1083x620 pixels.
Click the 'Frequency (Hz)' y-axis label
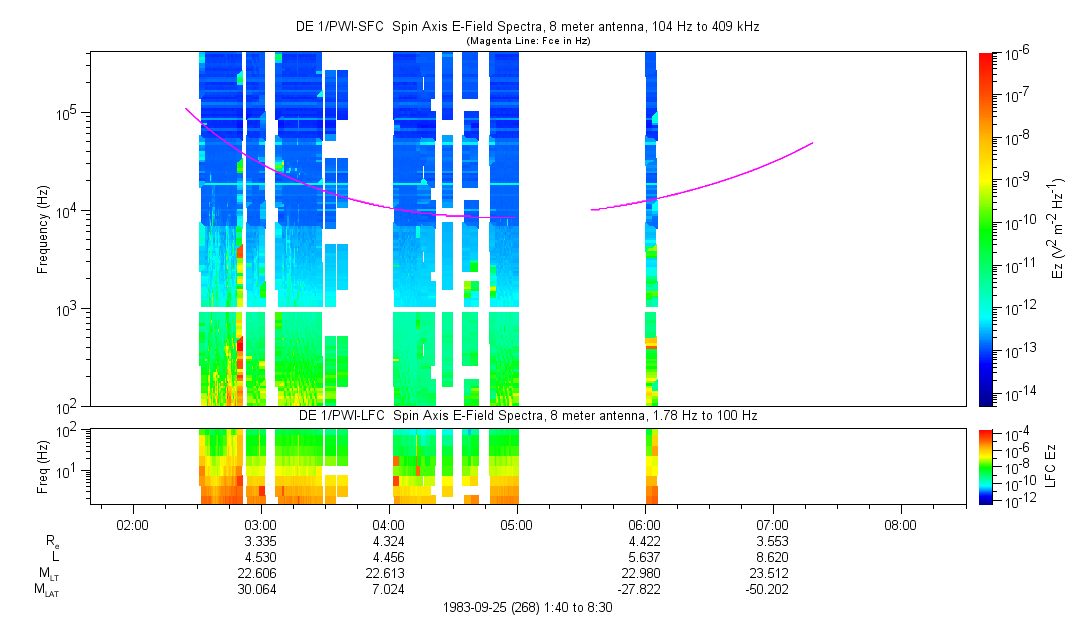[x=44, y=229]
